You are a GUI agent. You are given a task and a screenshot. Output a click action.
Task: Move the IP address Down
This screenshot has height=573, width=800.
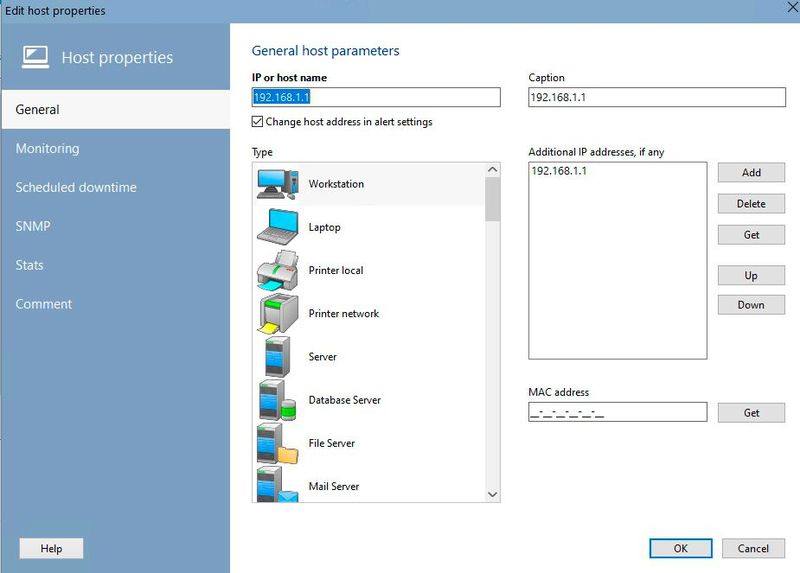tap(751, 305)
